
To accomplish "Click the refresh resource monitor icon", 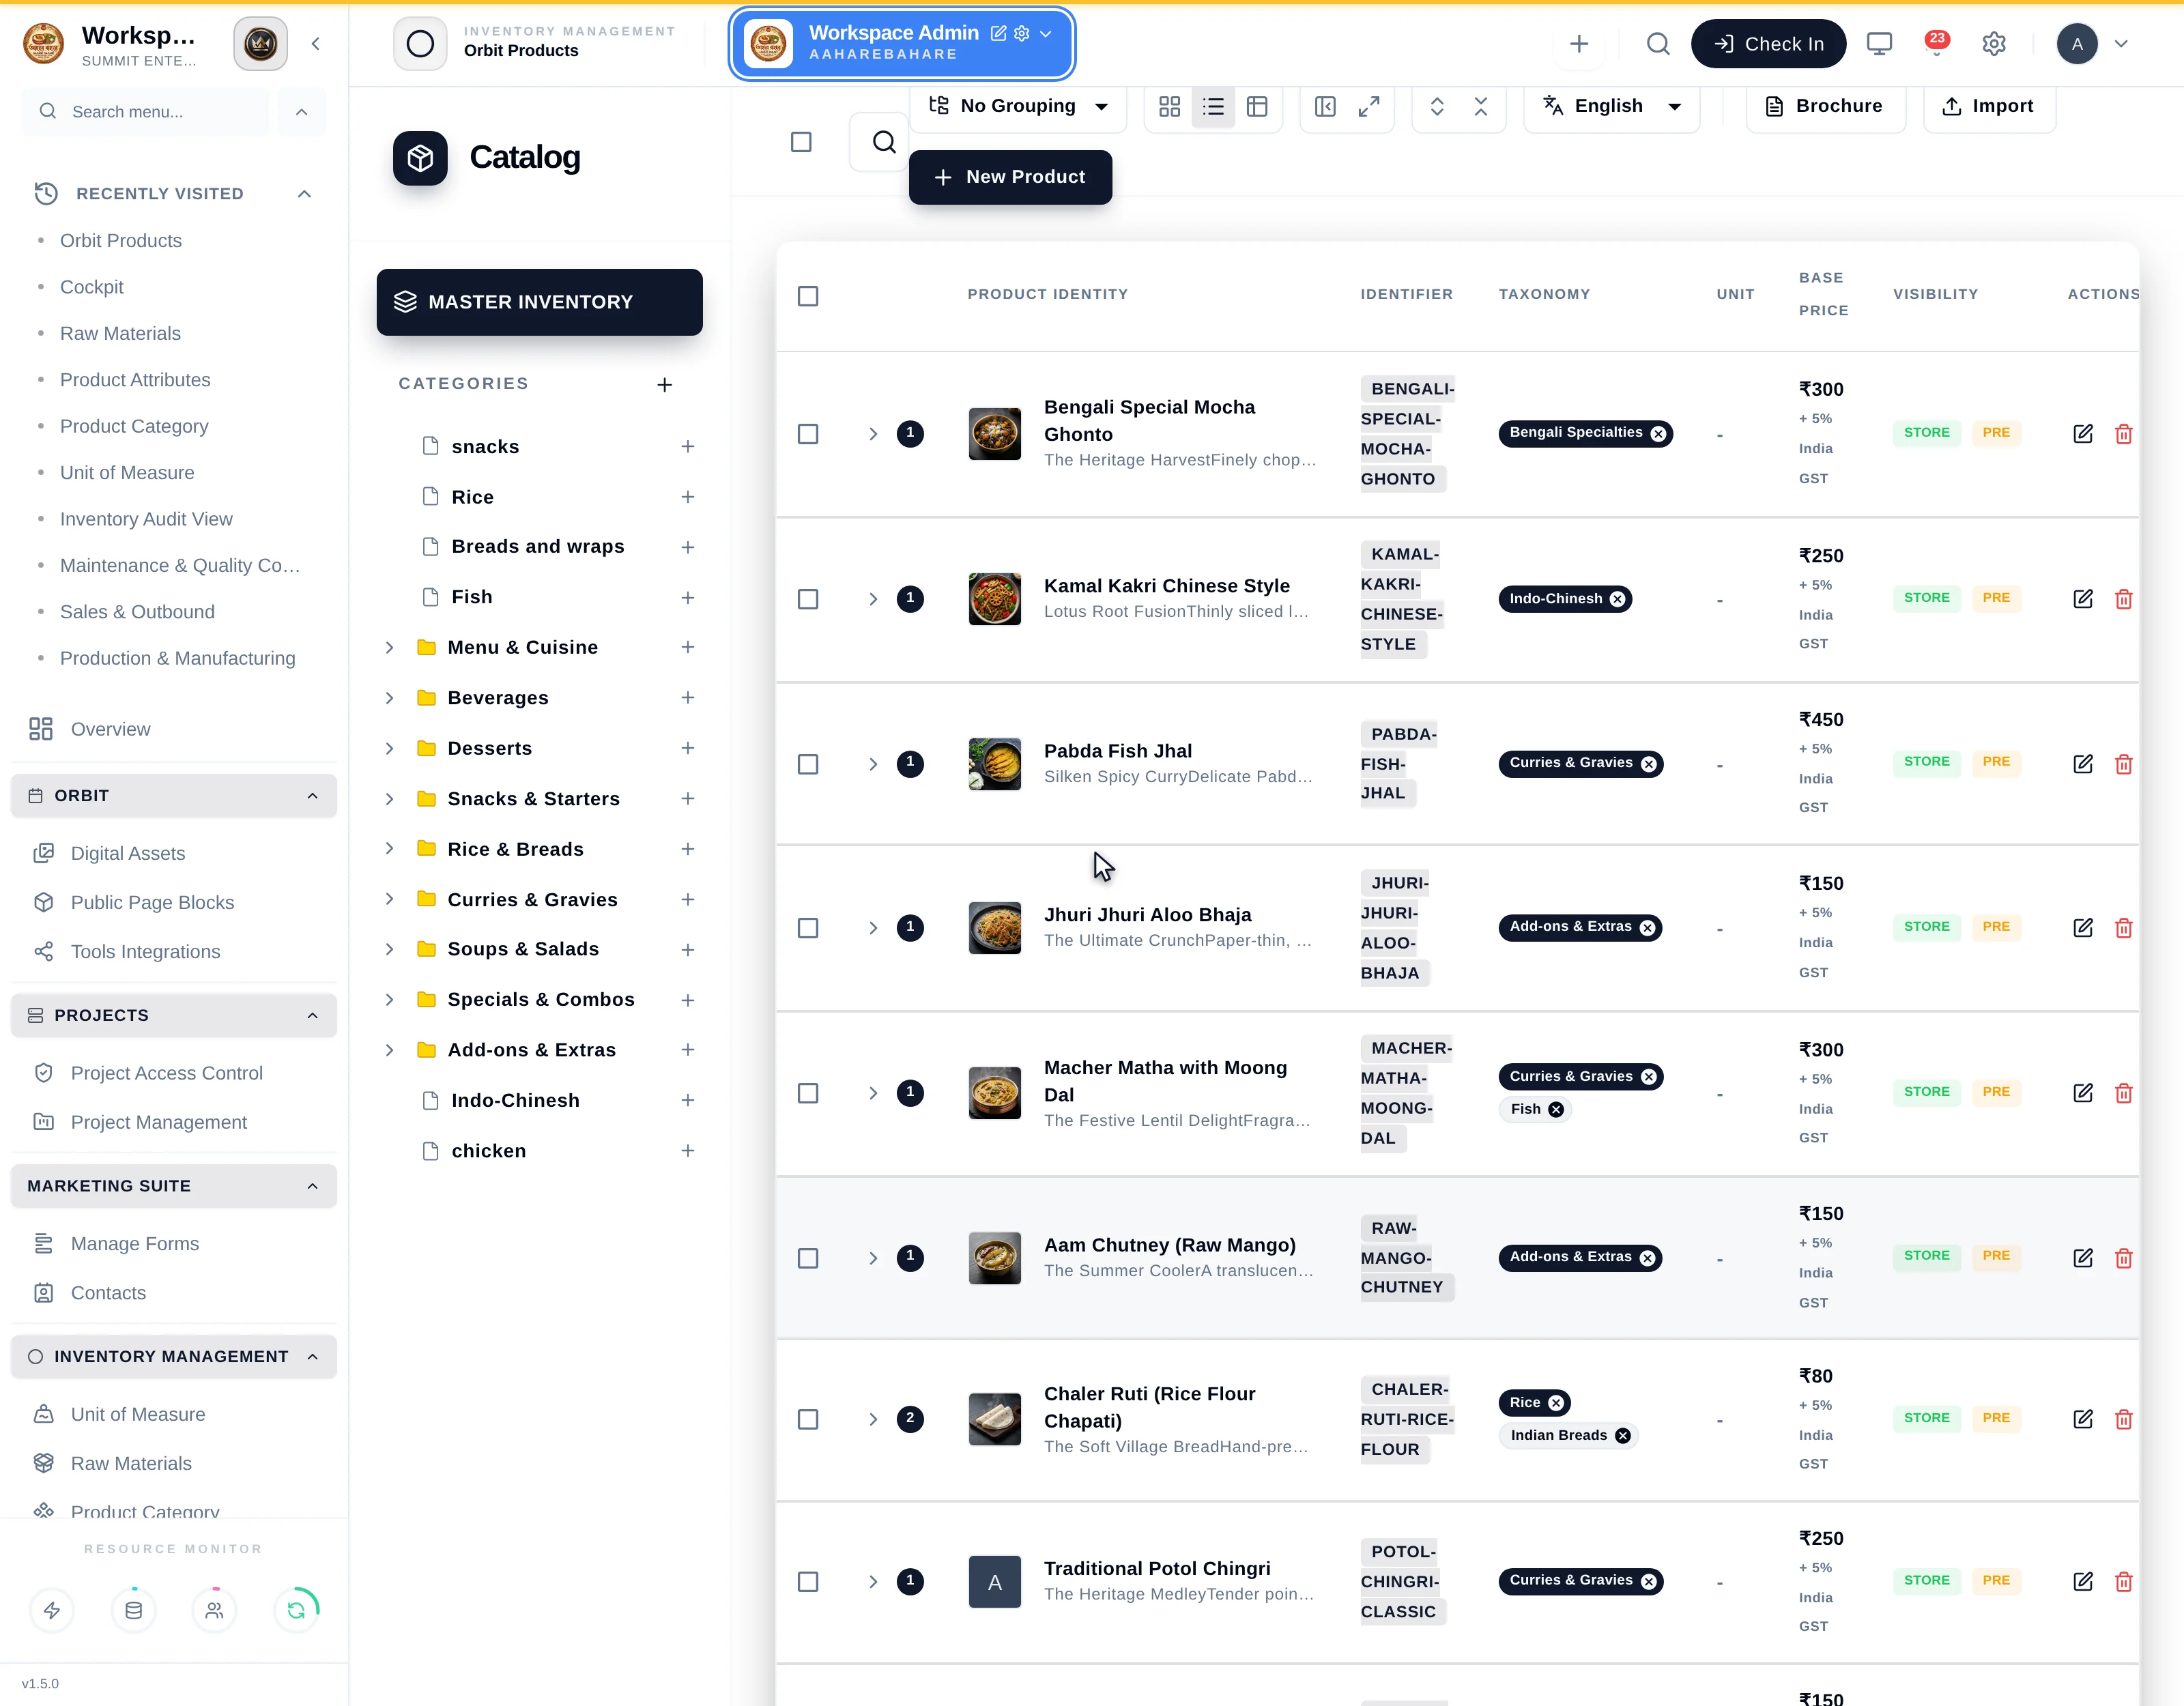I will 296,1610.
